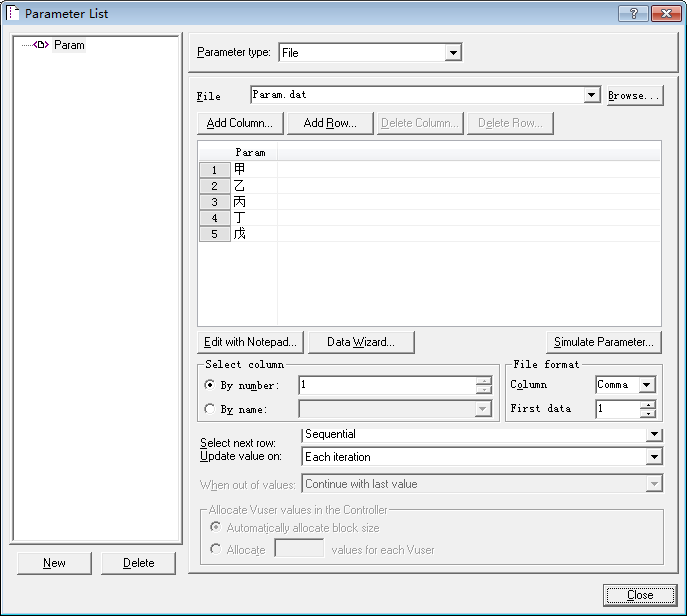Open Edit with Notepad...
687x616 pixels.
tap(250, 342)
